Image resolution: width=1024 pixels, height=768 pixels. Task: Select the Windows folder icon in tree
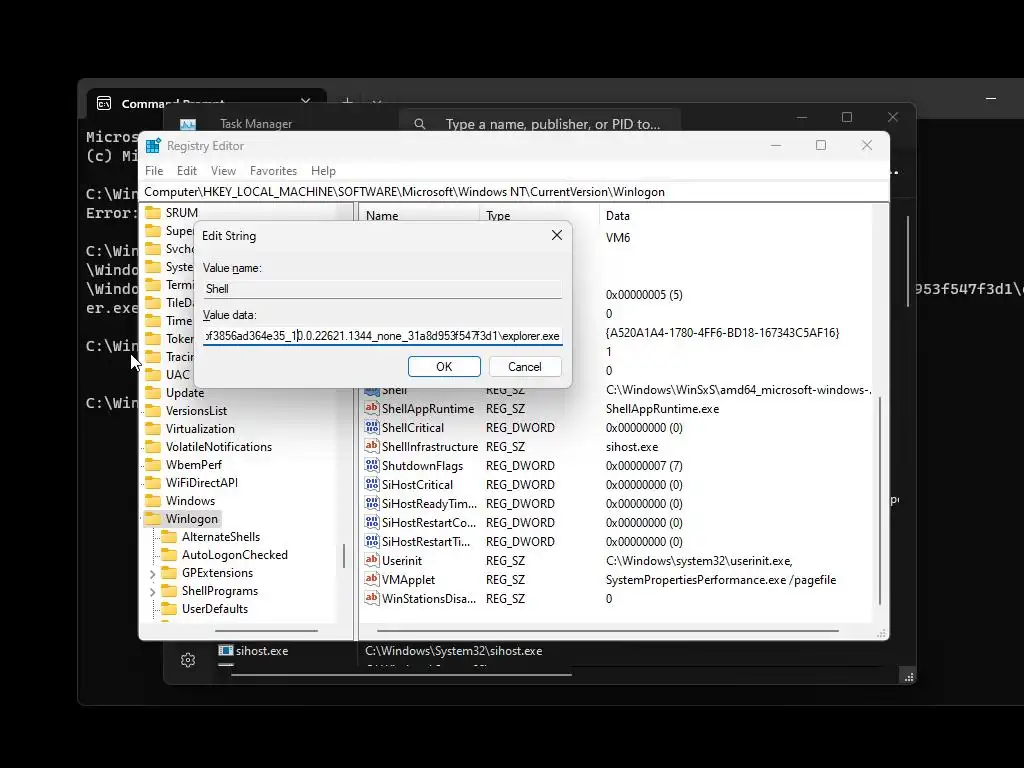[153, 500]
